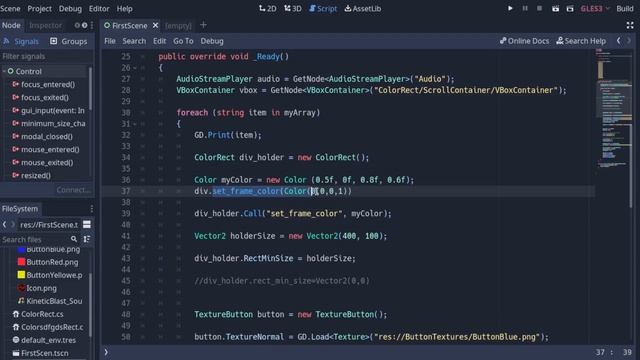Image resolution: width=640 pixels, height=360 pixels.
Task: Play the project with the play icon
Action: 510,8
